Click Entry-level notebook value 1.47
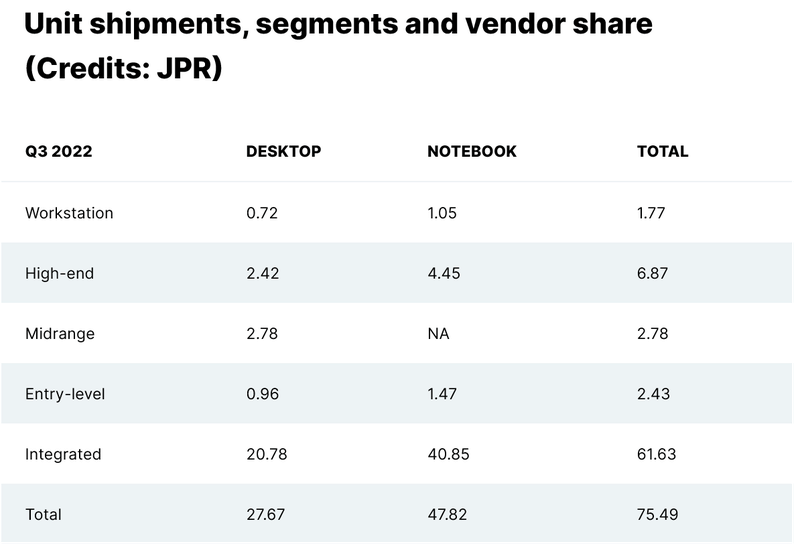This screenshot has height=548, width=800. point(441,394)
